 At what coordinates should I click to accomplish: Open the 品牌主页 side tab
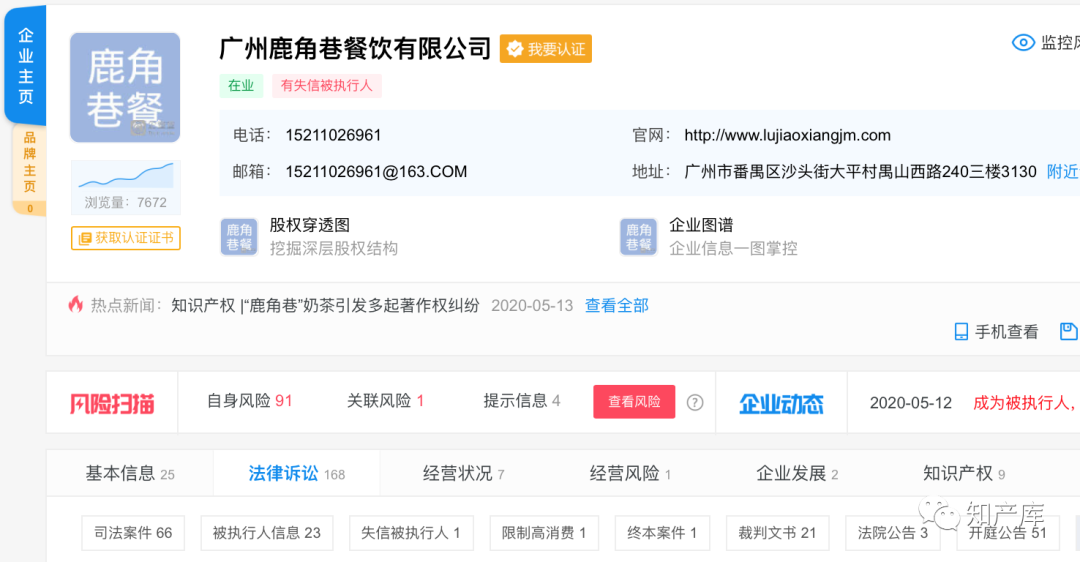pyautogui.click(x=29, y=169)
